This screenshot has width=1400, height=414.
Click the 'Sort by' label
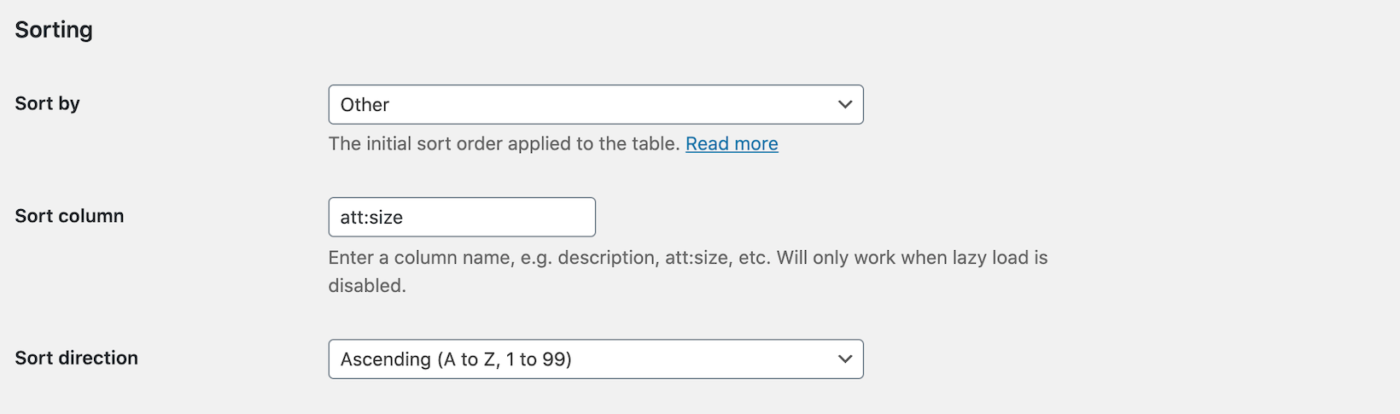click(47, 103)
